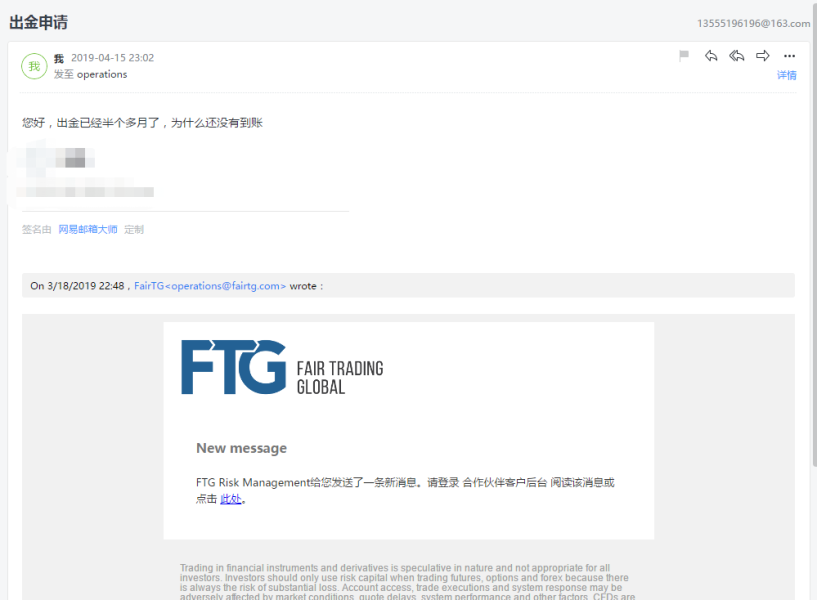Image resolution: width=817 pixels, height=600 pixels.
Task: Click the blurred signature image
Action: [x=83, y=173]
